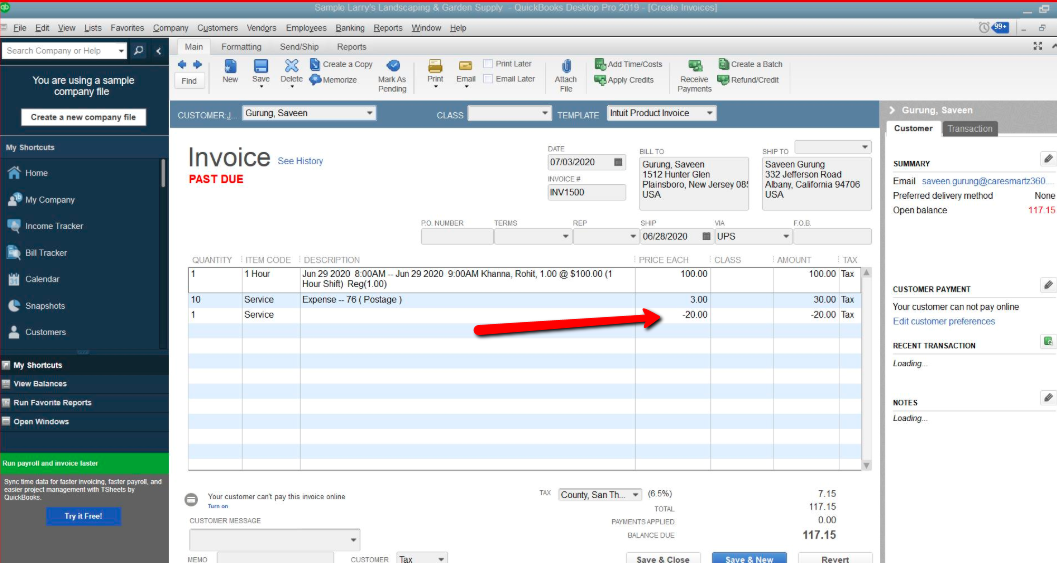Switch to the Transaction tab
Screen dimensions: 1057x563
click(970, 129)
